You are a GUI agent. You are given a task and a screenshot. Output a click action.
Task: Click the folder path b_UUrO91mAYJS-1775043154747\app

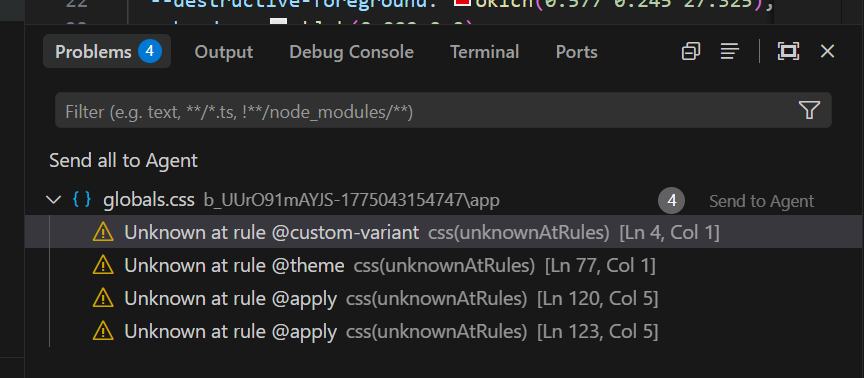tap(352, 200)
